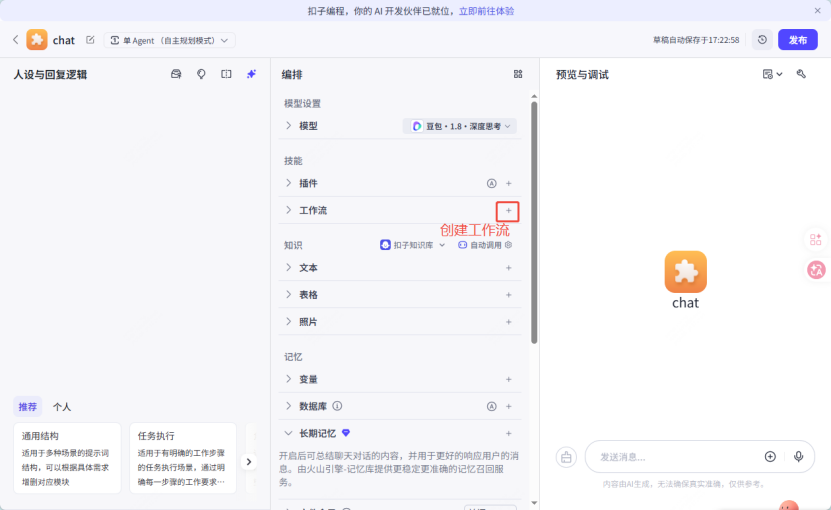Click the auto-add icon in 数据库 row

[x=492, y=407]
